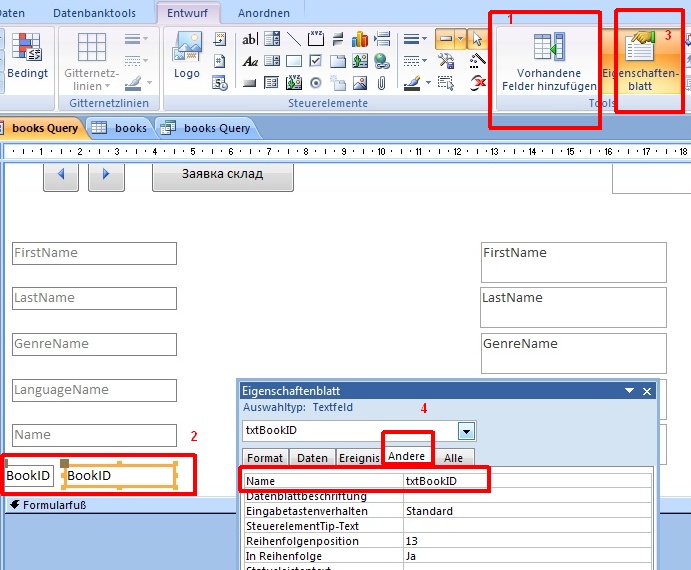Select the option button control tool
The image size is (691, 570).
tap(316, 83)
